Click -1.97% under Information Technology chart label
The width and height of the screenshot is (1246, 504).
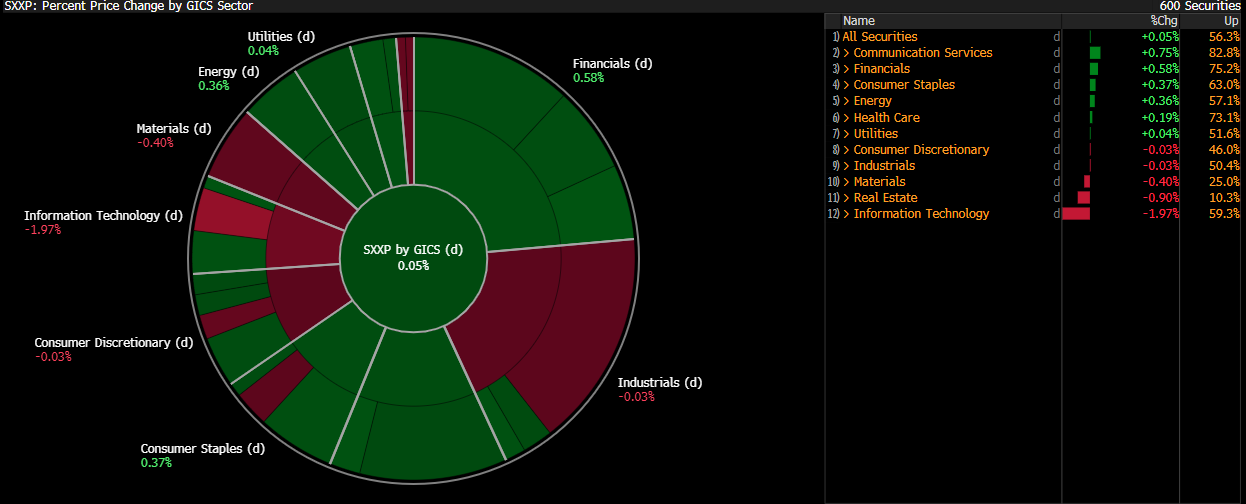[x=43, y=230]
